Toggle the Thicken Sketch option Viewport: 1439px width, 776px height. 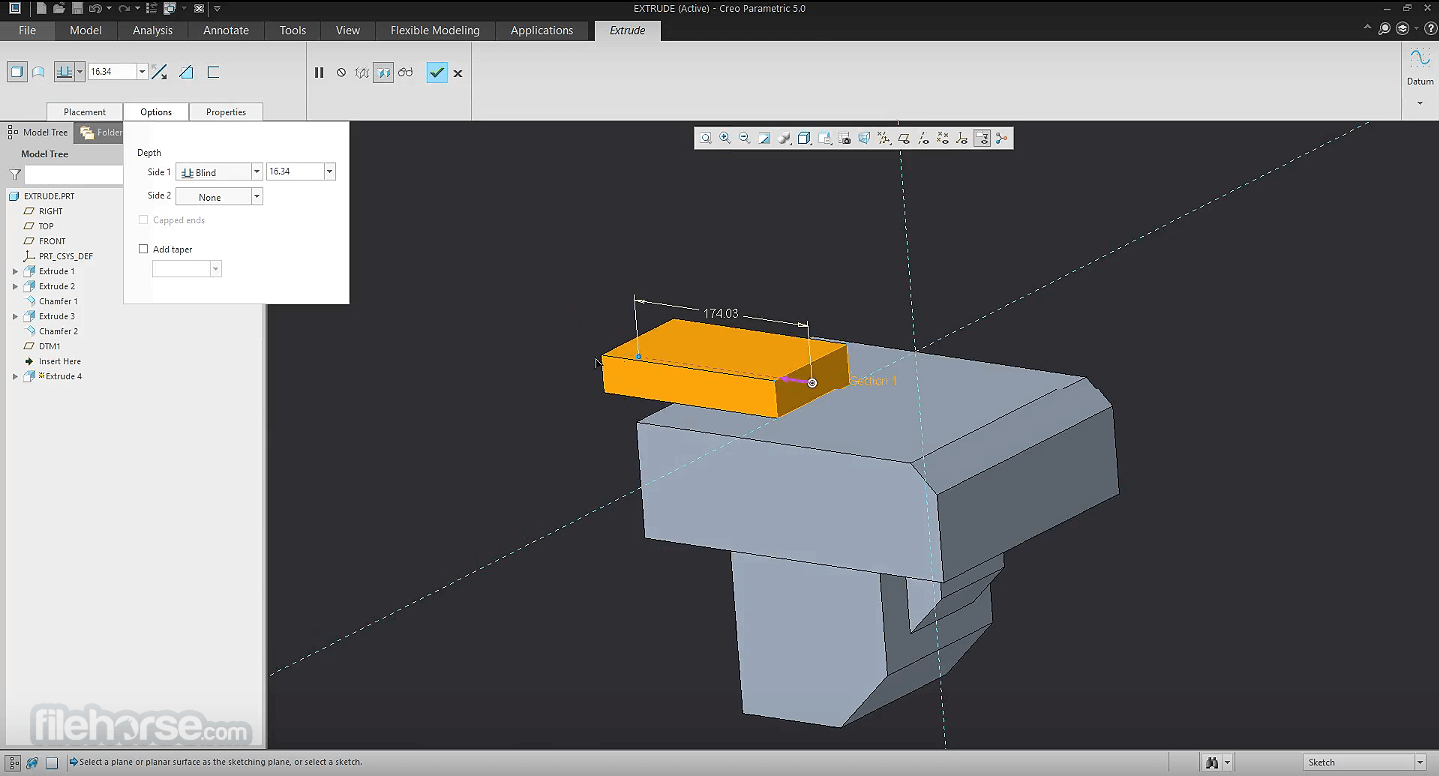213,72
